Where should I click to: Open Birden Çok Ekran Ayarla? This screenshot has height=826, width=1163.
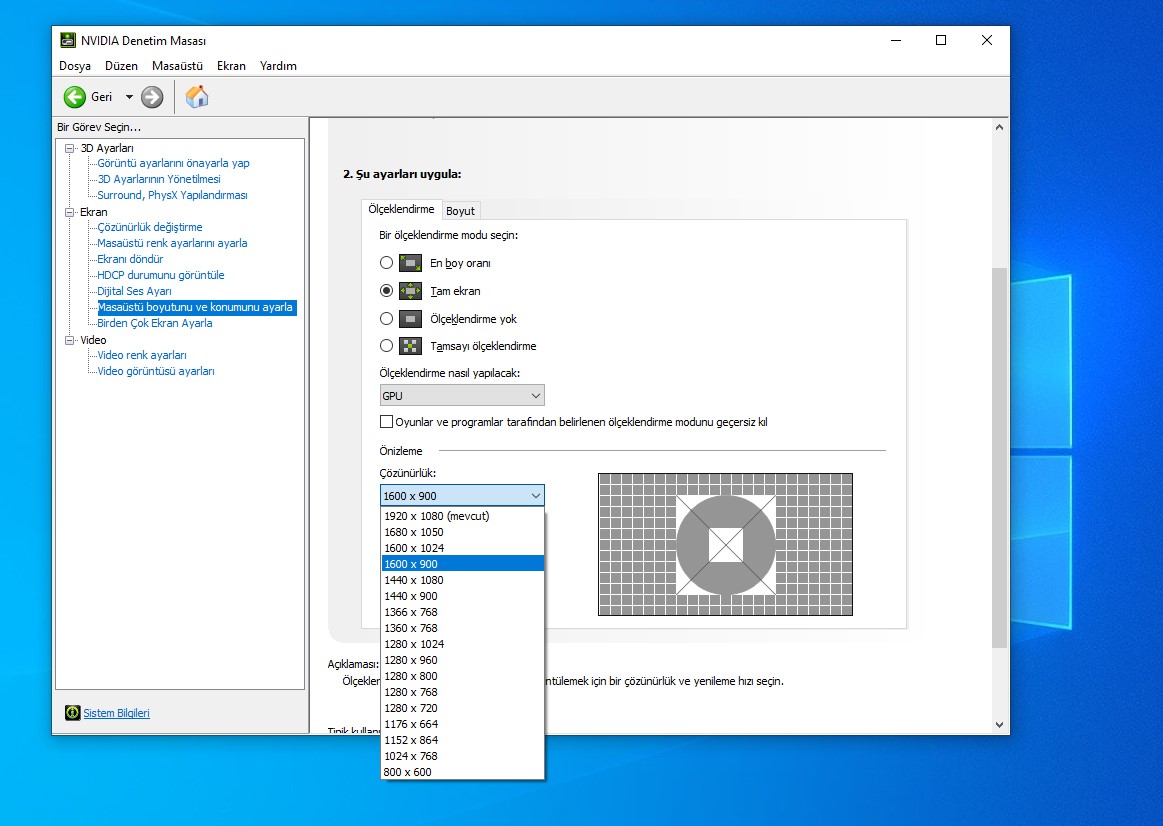[x=154, y=323]
